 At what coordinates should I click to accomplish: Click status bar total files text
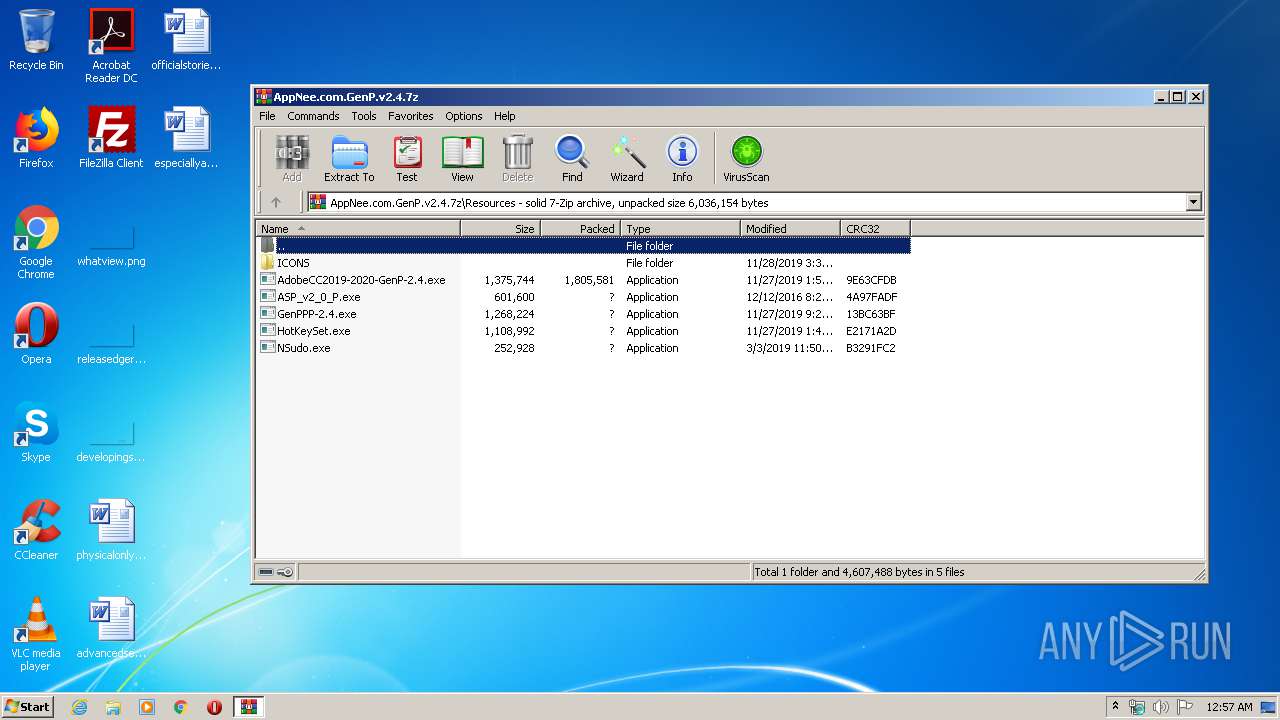tap(859, 572)
